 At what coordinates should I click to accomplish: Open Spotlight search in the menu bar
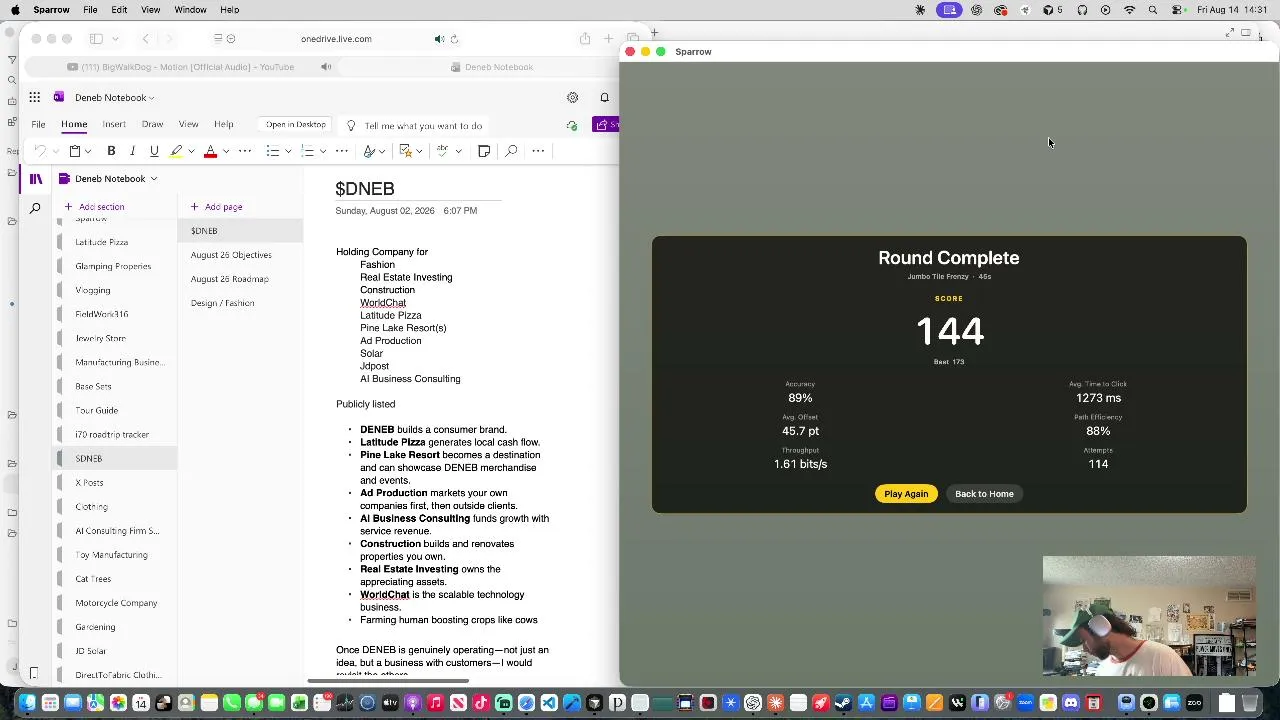coord(1153,10)
